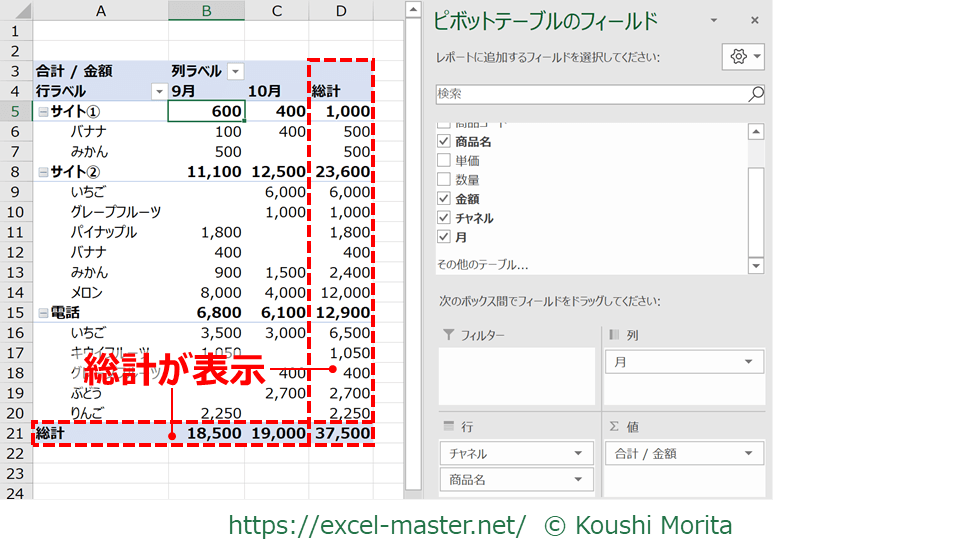The width and height of the screenshot is (960, 540).
Task: Select column B header
Action: [206, 10]
